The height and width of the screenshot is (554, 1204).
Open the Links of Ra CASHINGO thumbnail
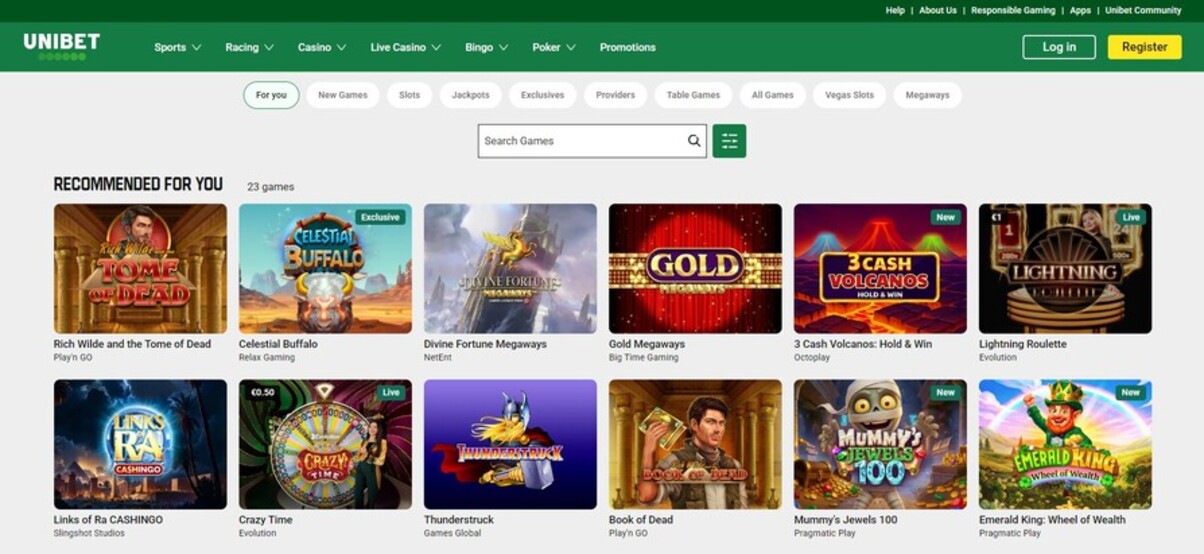[140, 444]
